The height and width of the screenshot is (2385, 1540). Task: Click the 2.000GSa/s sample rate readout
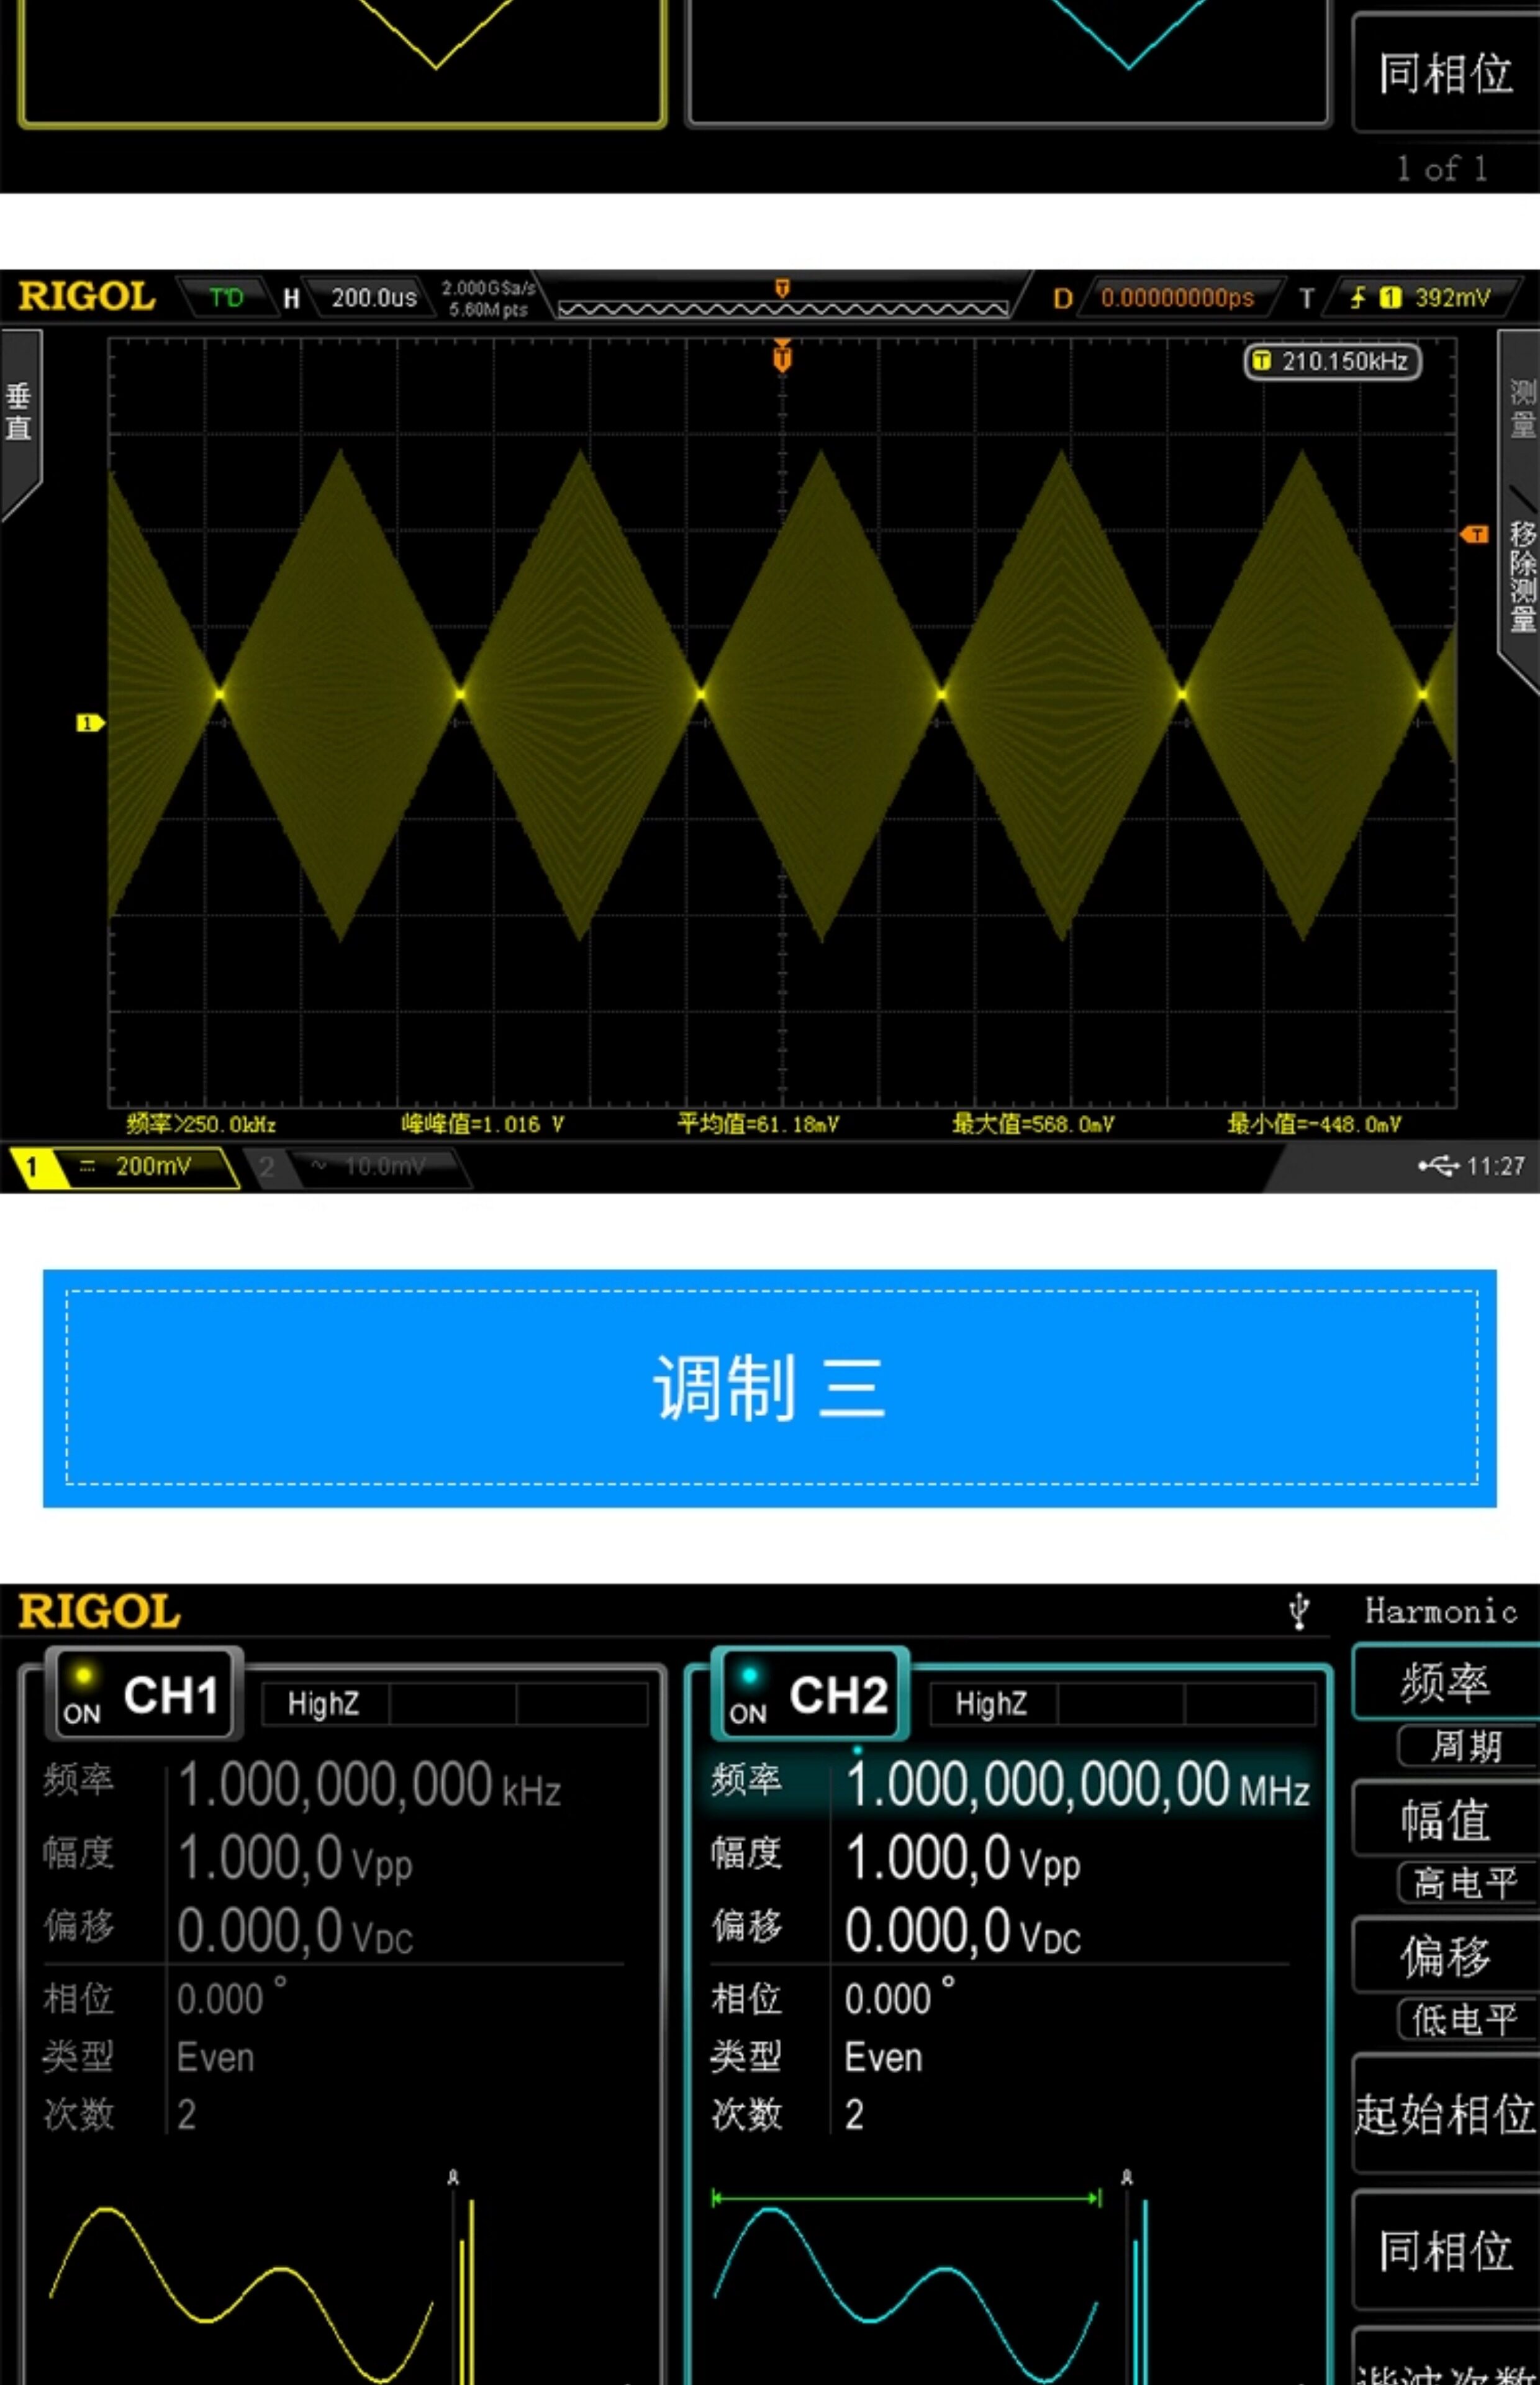point(488,288)
